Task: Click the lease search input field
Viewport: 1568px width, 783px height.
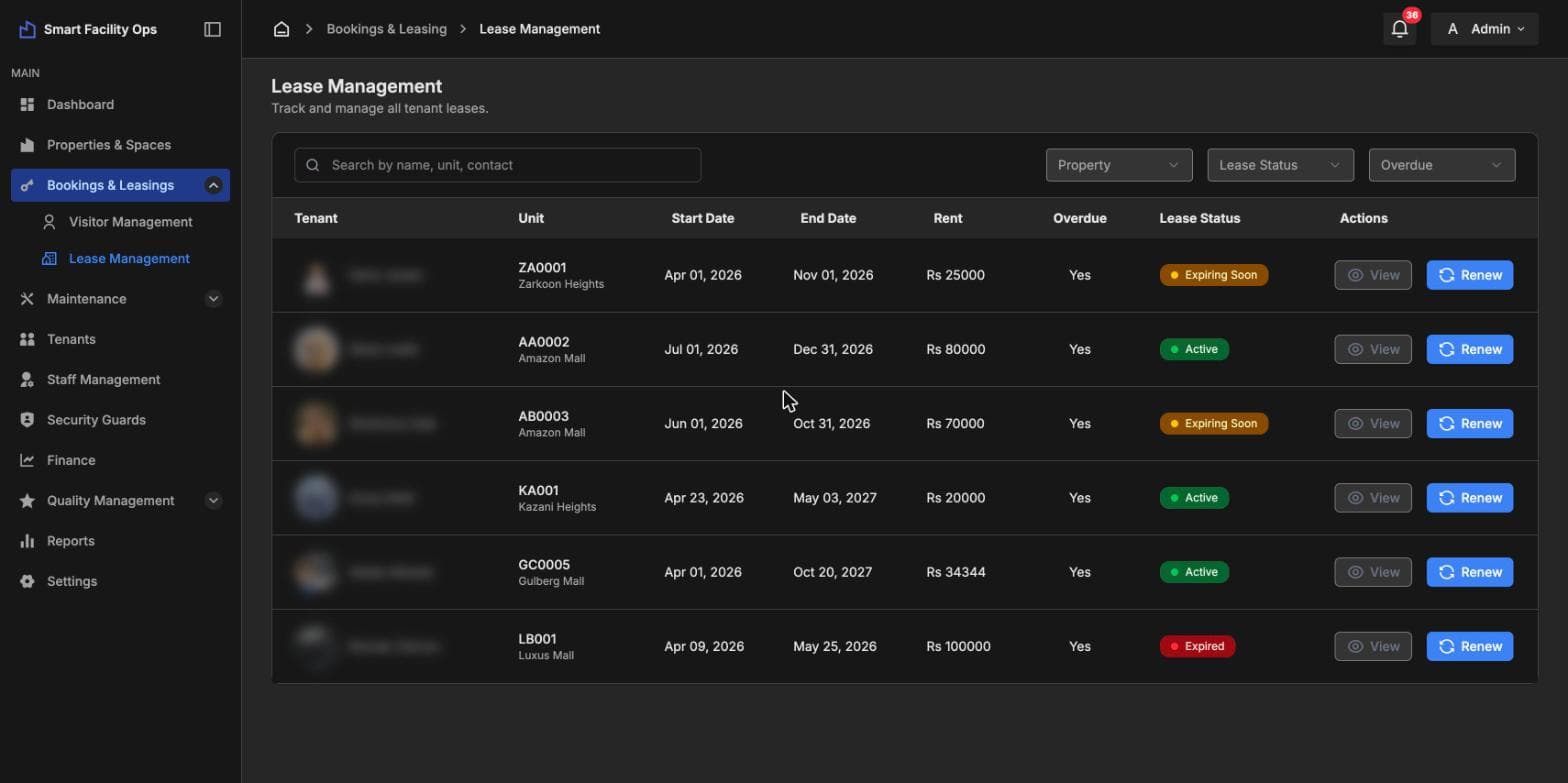Action: pos(497,165)
